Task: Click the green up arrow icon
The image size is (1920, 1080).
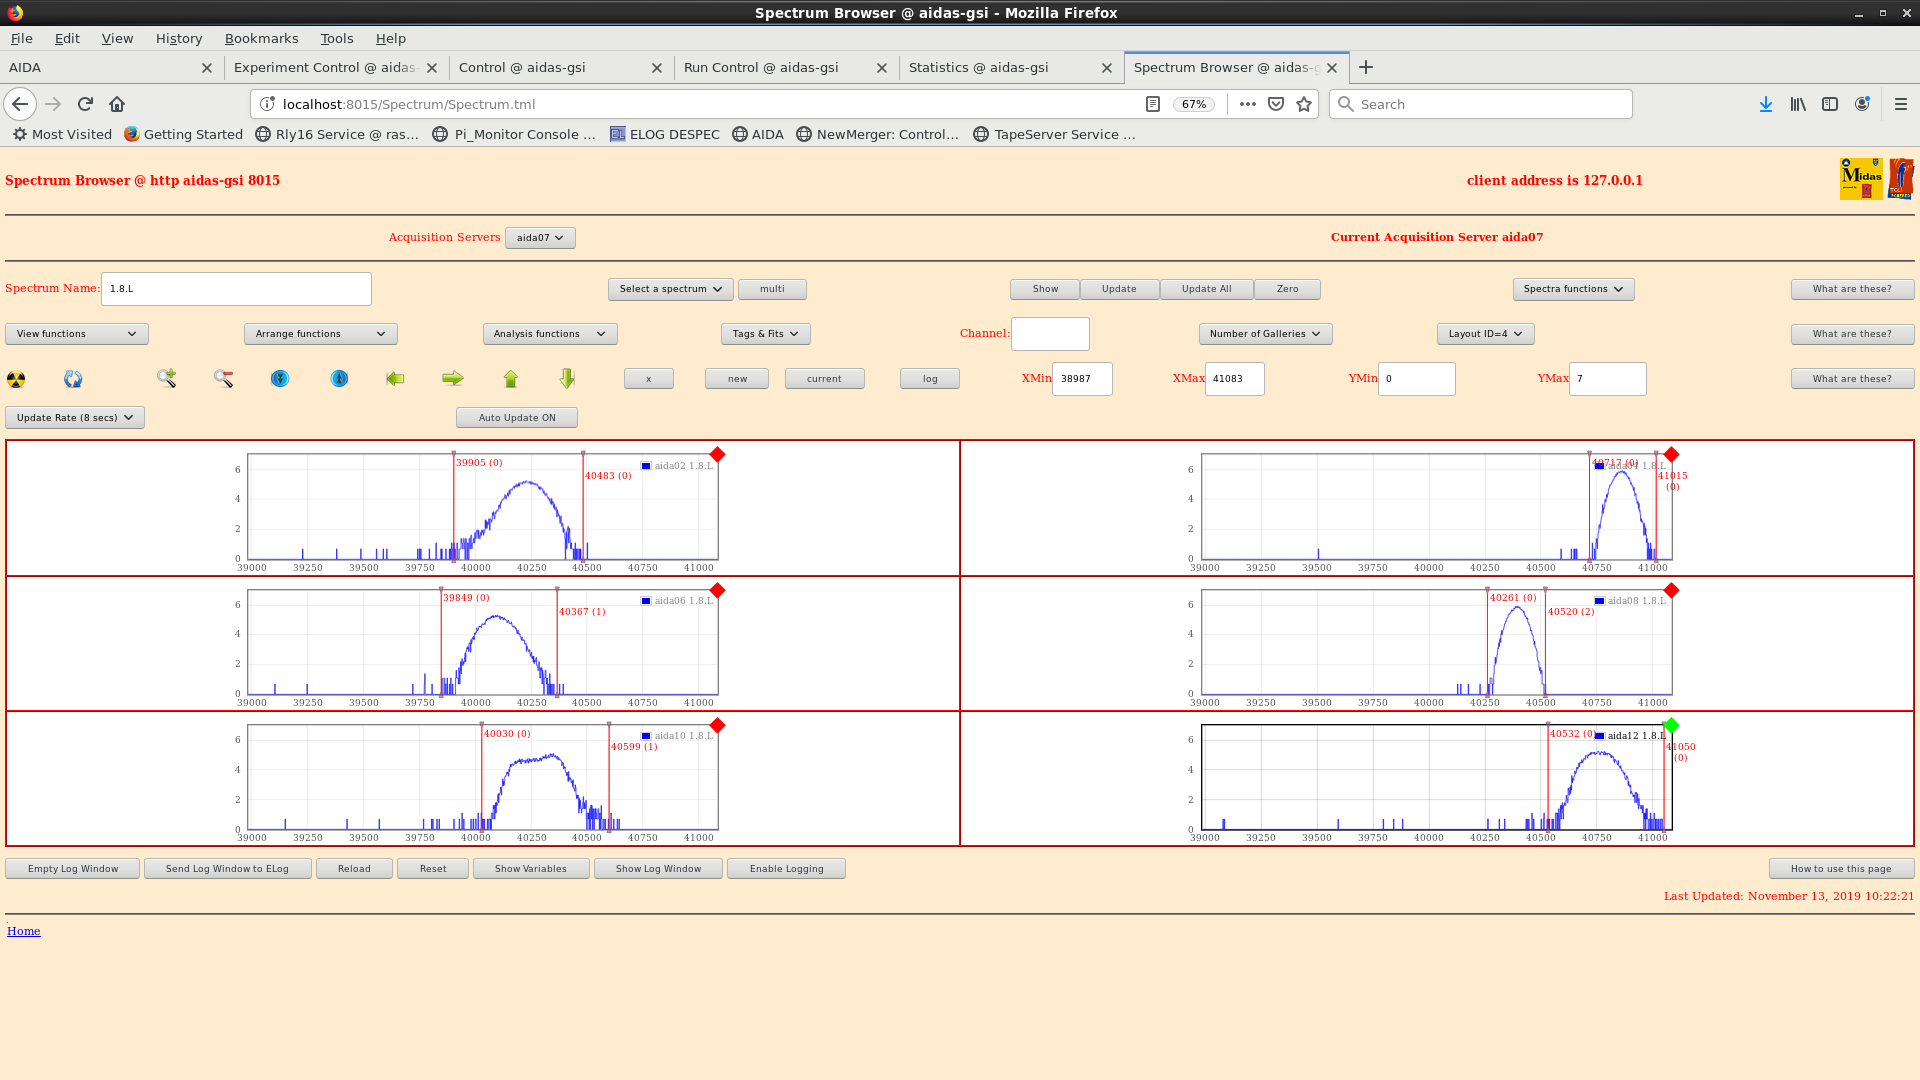Action: (x=511, y=378)
